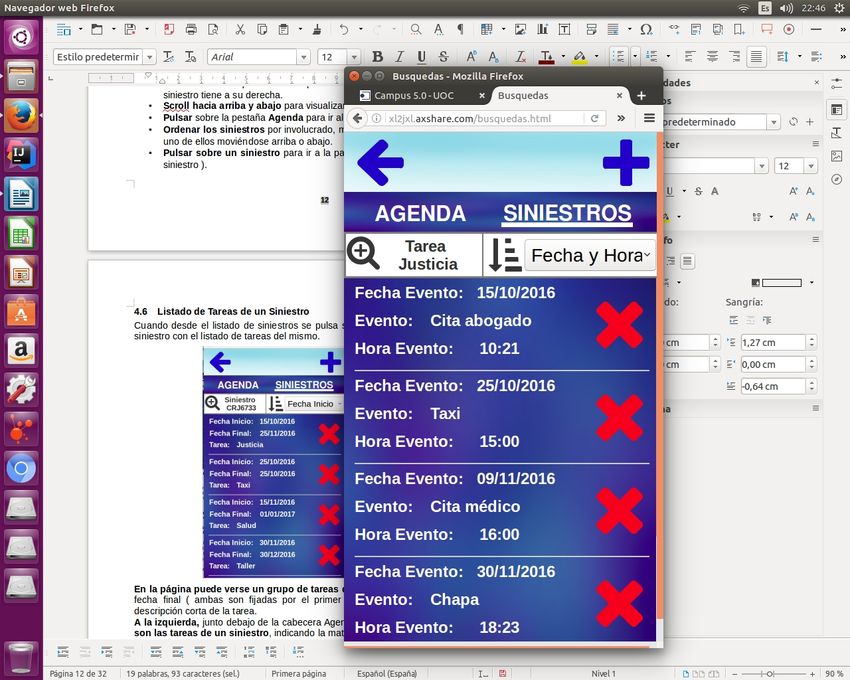Toggle italic formatting in the Writer toolbar
This screenshot has height=680, width=850.
[399, 57]
